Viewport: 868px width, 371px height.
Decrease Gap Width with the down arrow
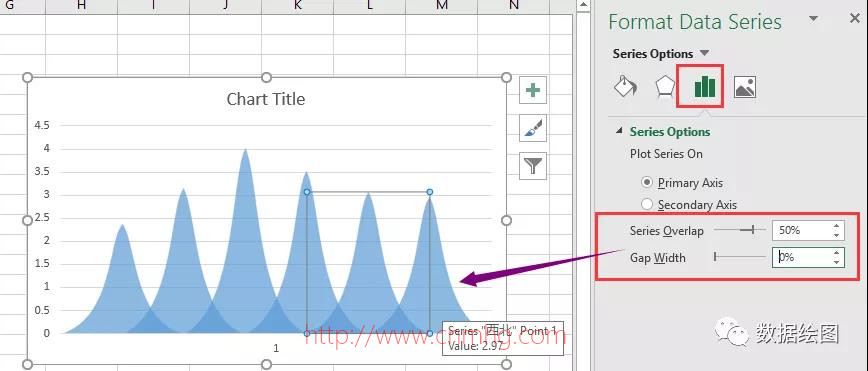pos(836,262)
